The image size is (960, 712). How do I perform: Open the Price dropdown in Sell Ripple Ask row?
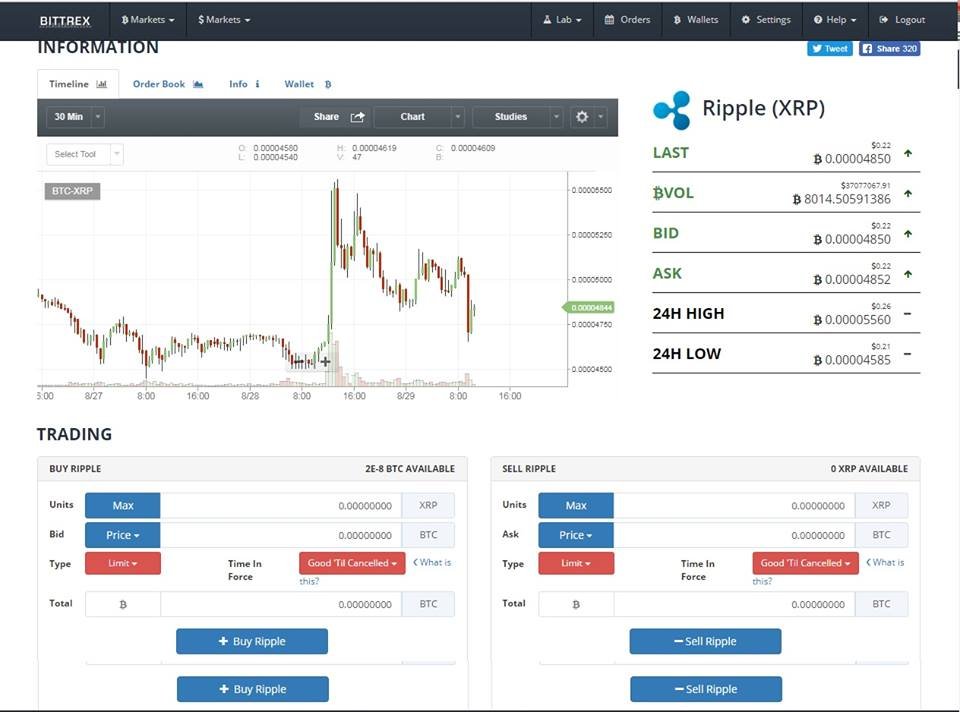[x=576, y=535]
